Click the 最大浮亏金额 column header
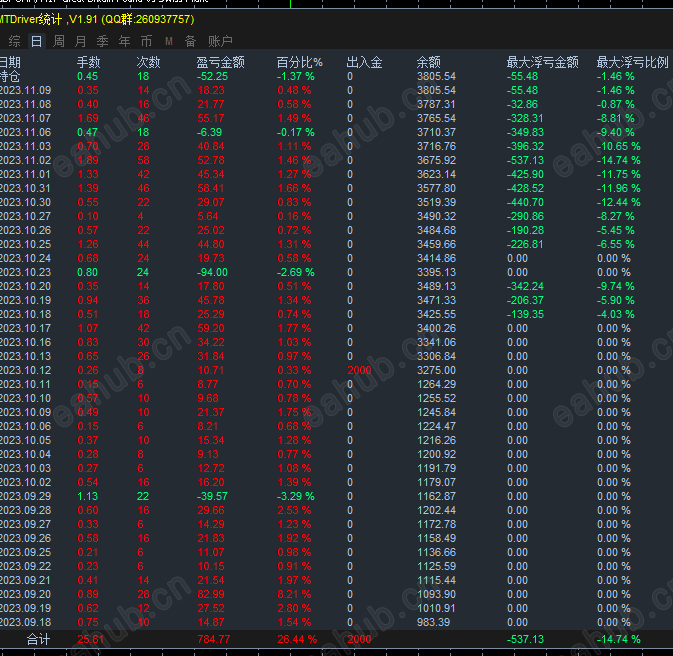 [543, 62]
